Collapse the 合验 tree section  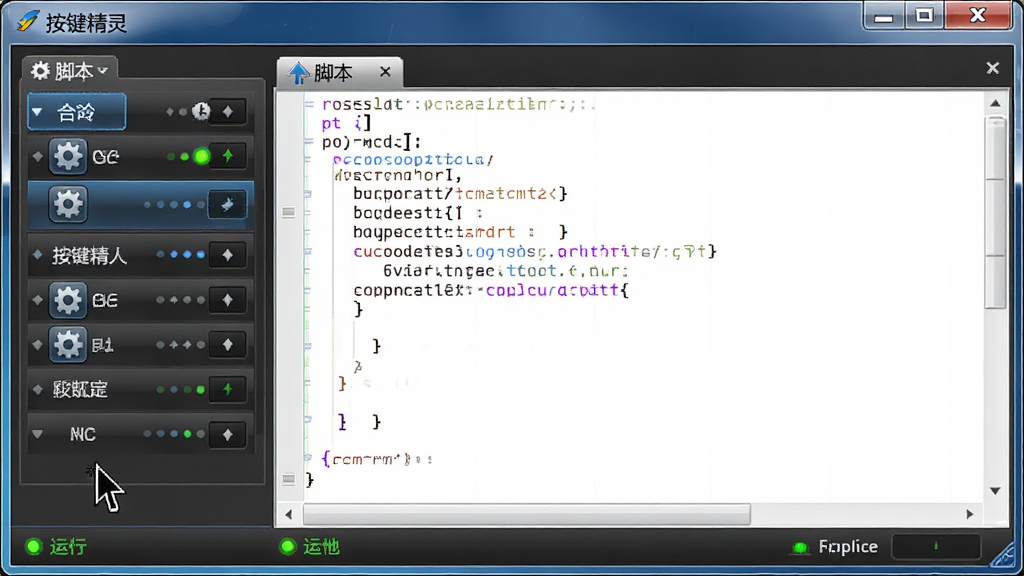tap(38, 113)
